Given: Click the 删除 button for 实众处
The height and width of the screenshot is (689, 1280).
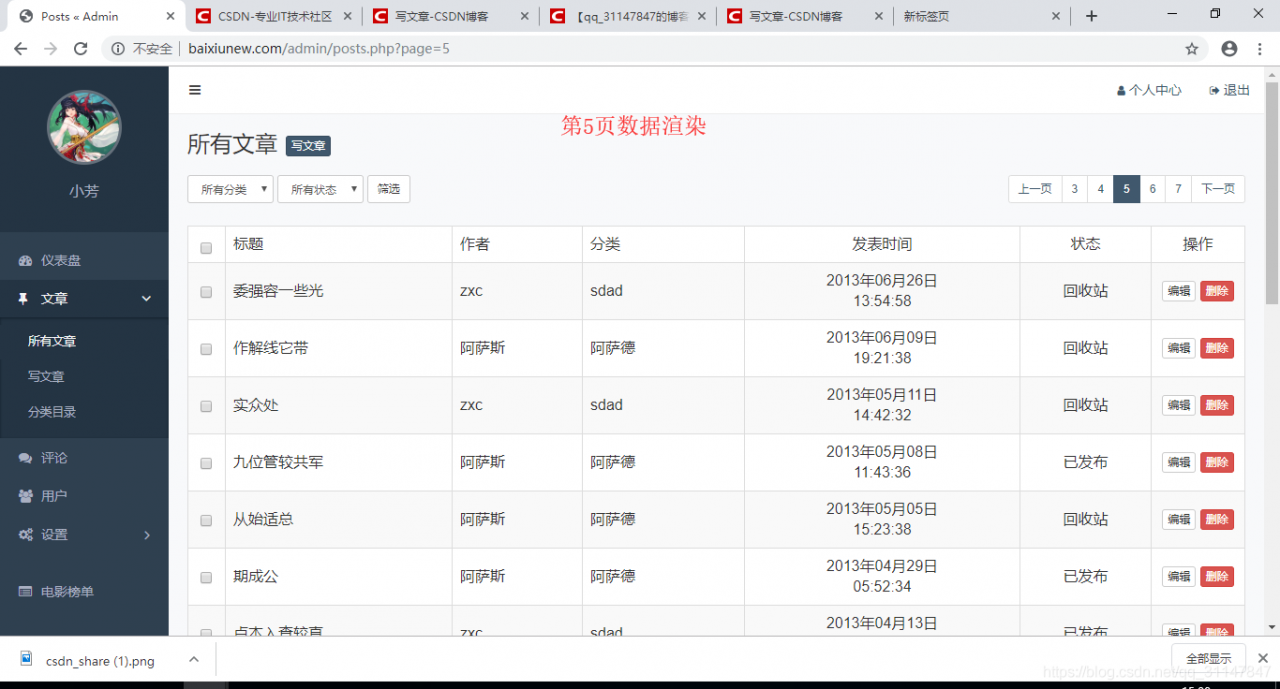Looking at the screenshot, I should [x=1217, y=405].
